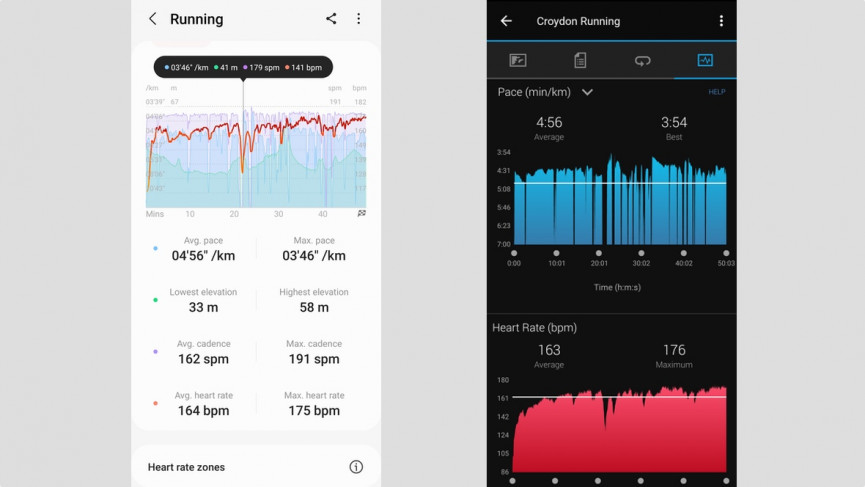The width and height of the screenshot is (865, 487).
Task: Open the laps tab icon
Action: click(642, 60)
